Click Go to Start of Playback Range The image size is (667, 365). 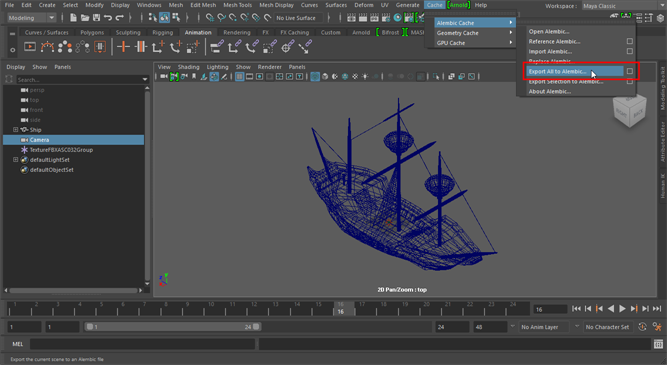click(x=576, y=309)
